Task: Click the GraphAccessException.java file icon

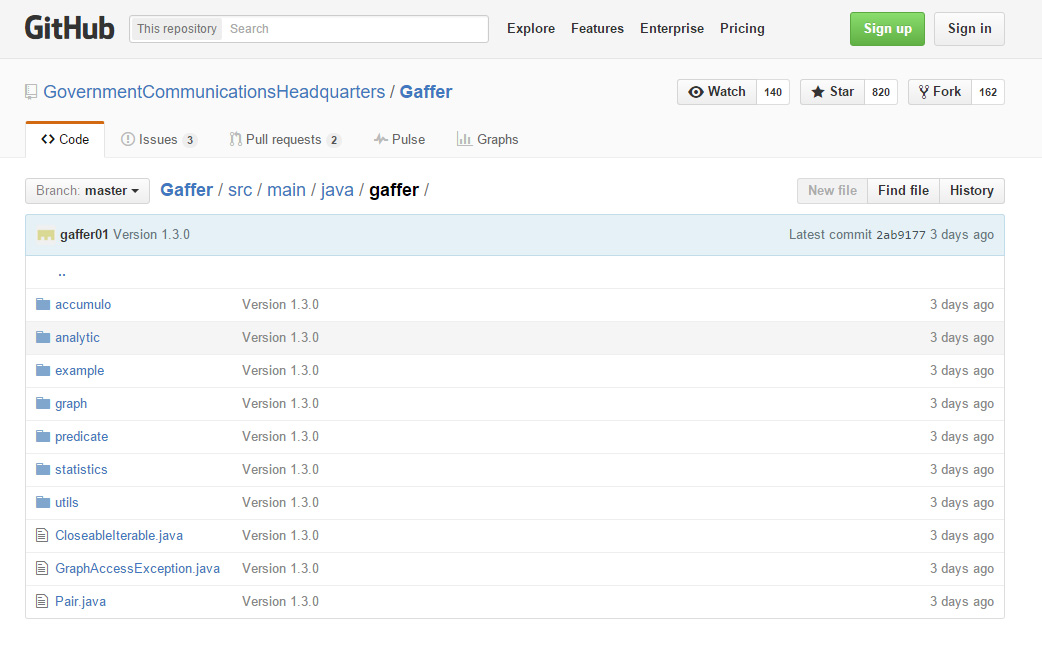Action: tap(42, 568)
